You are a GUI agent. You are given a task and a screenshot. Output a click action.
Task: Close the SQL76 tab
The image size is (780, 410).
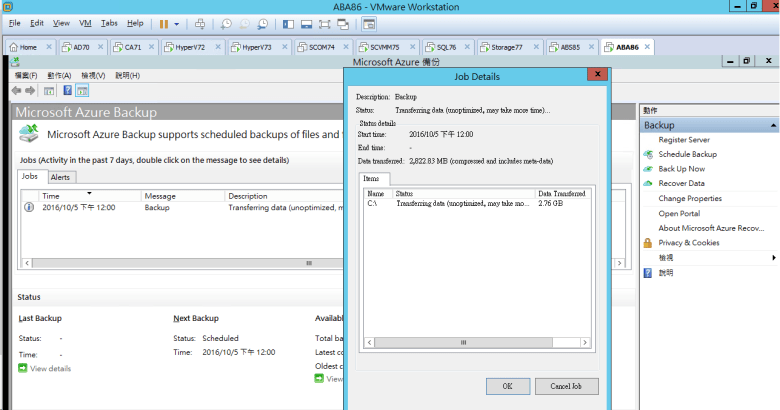click(468, 47)
